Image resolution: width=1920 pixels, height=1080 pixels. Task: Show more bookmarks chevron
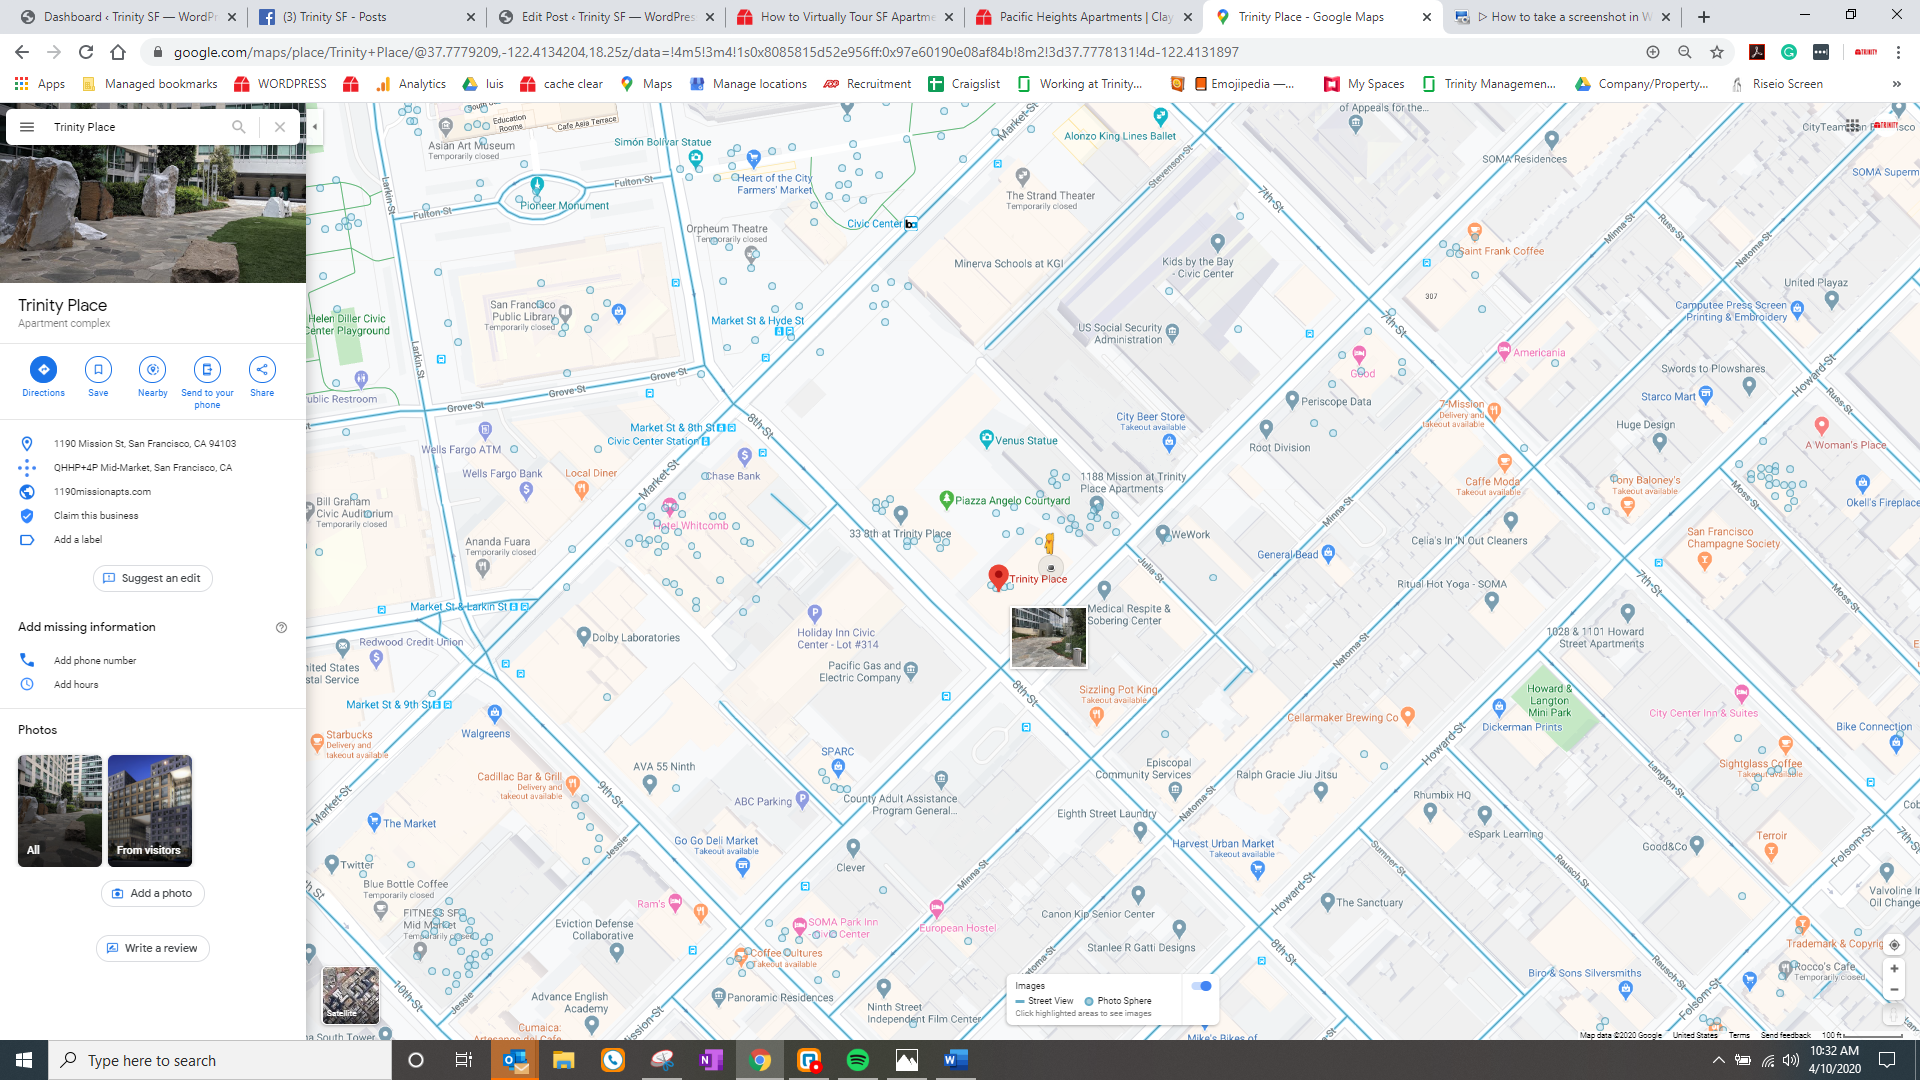pos(1897,84)
